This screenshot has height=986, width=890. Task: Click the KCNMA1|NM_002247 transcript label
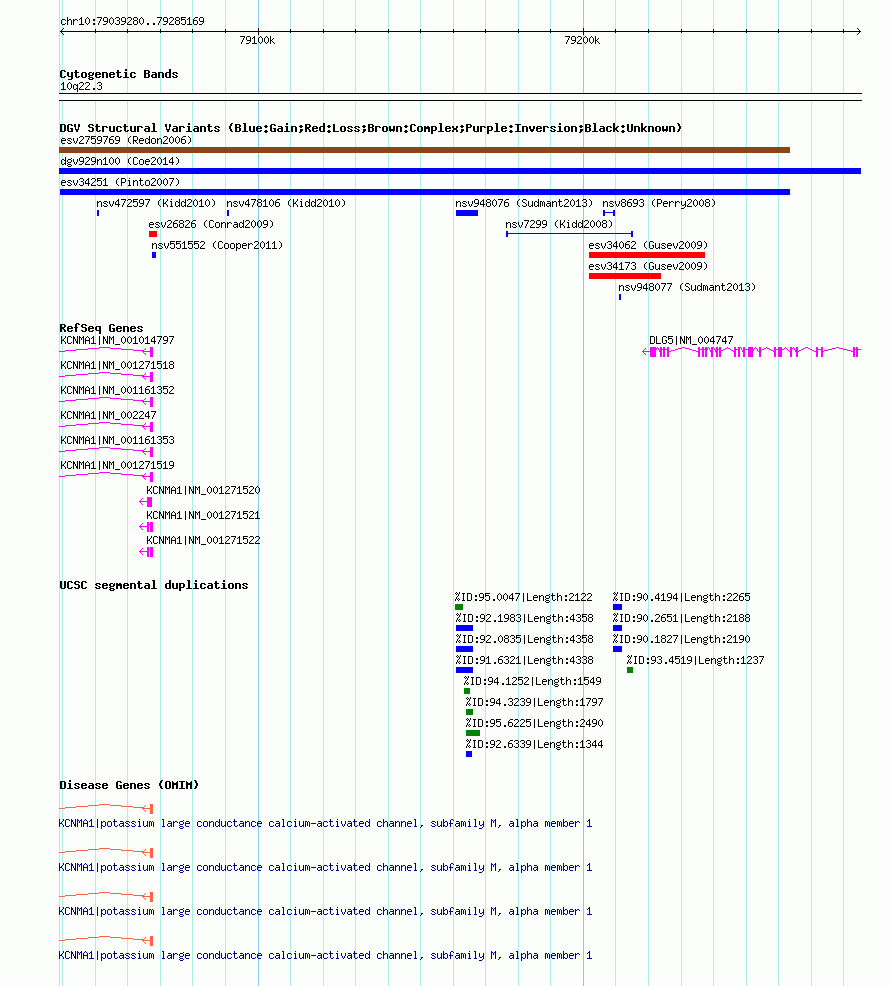[x=108, y=416]
